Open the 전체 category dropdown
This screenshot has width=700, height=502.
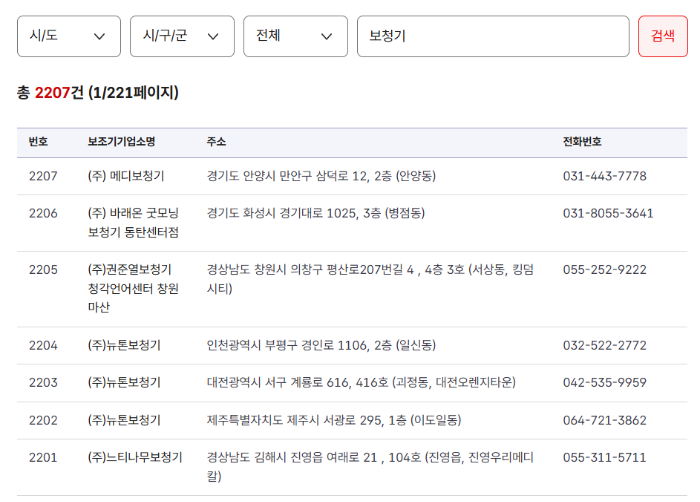(296, 36)
